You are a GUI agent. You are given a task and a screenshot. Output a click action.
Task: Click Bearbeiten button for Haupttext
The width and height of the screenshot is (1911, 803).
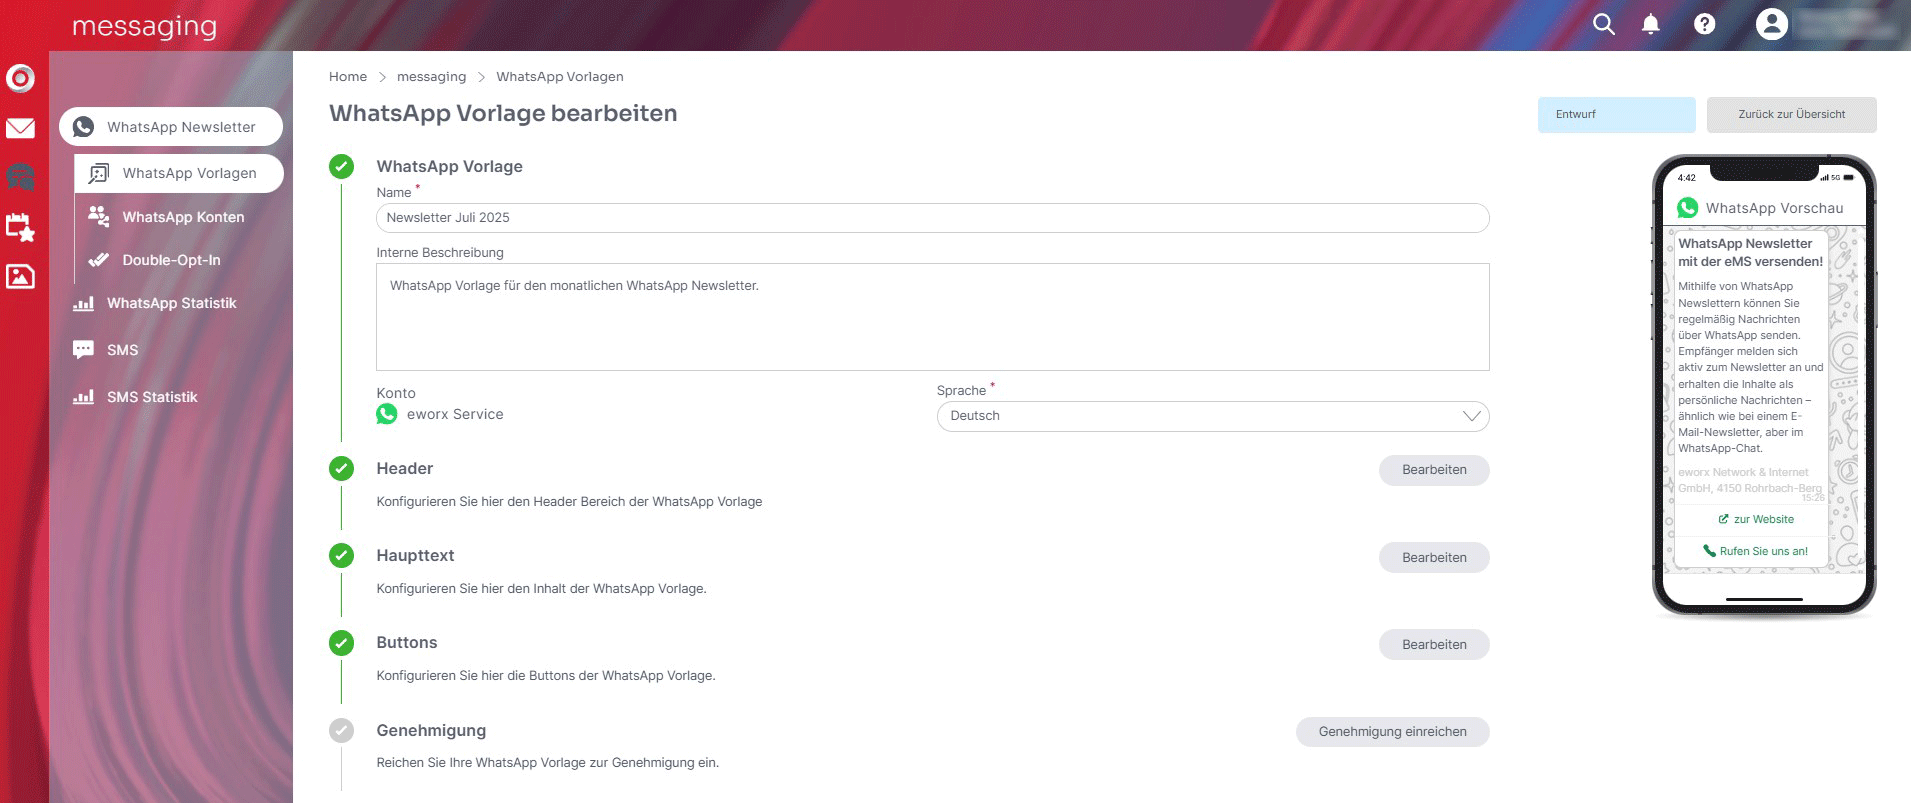(x=1434, y=558)
